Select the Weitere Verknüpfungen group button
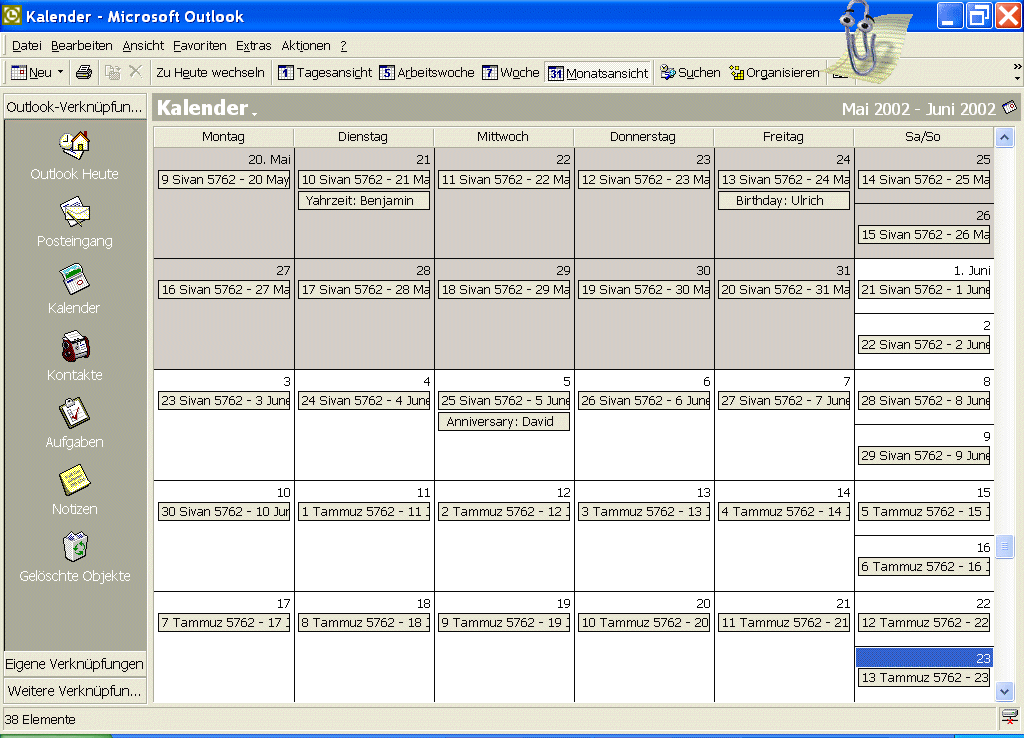Screen dimensions: 1024x738 (x=74, y=691)
